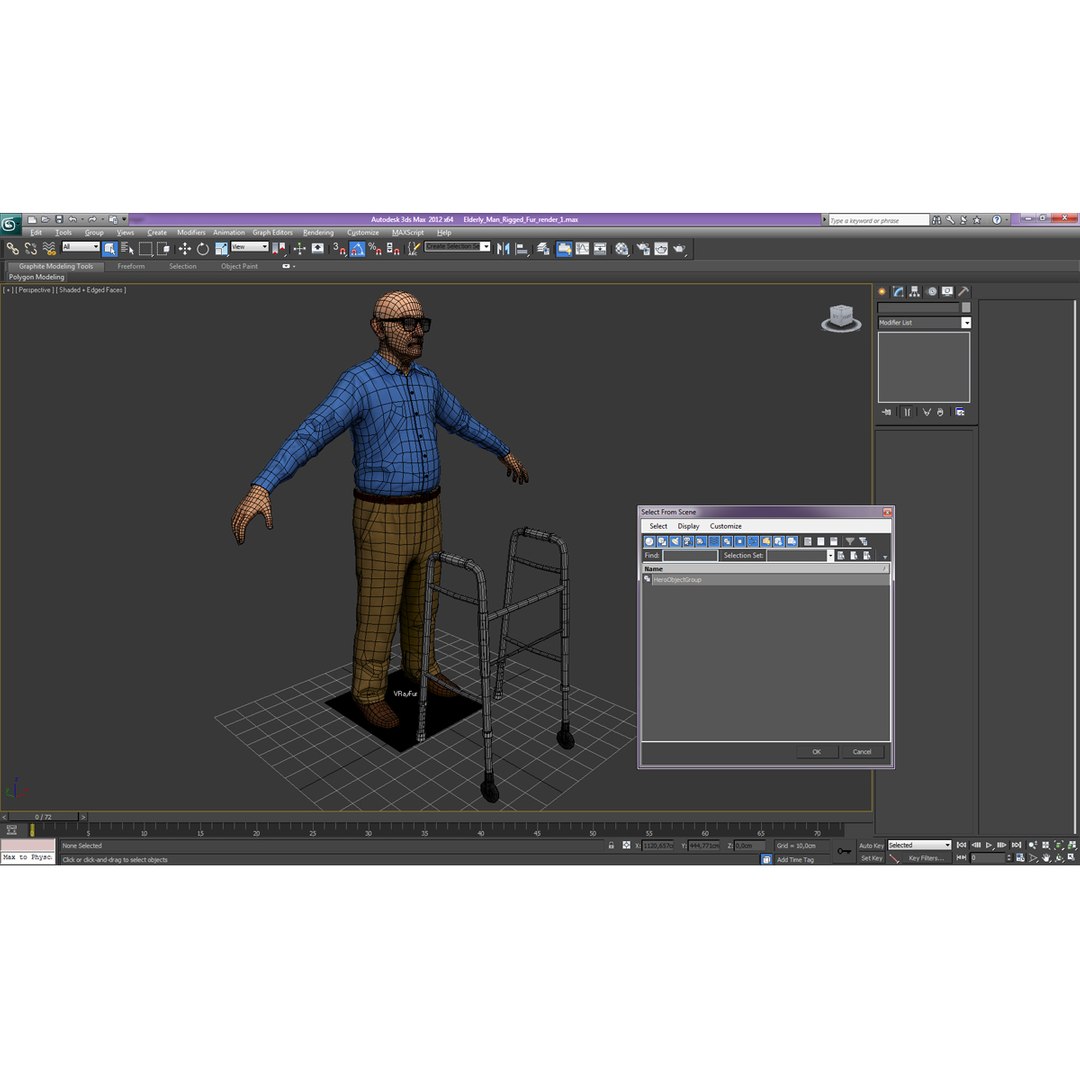Viewport: 1080px width, 1080px height.
Task: Open the key mode 'Selected' dropdown
Action: tap(919, 845)
